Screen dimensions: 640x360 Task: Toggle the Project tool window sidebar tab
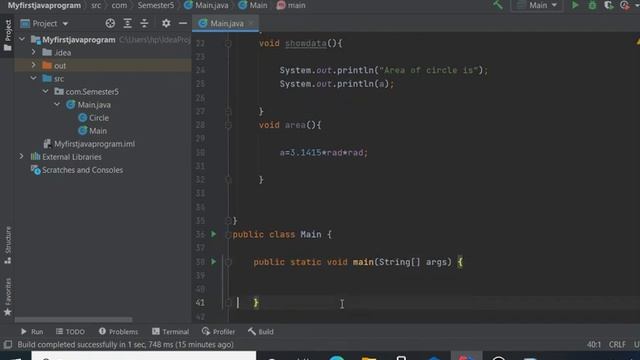(x=7, y=36)
